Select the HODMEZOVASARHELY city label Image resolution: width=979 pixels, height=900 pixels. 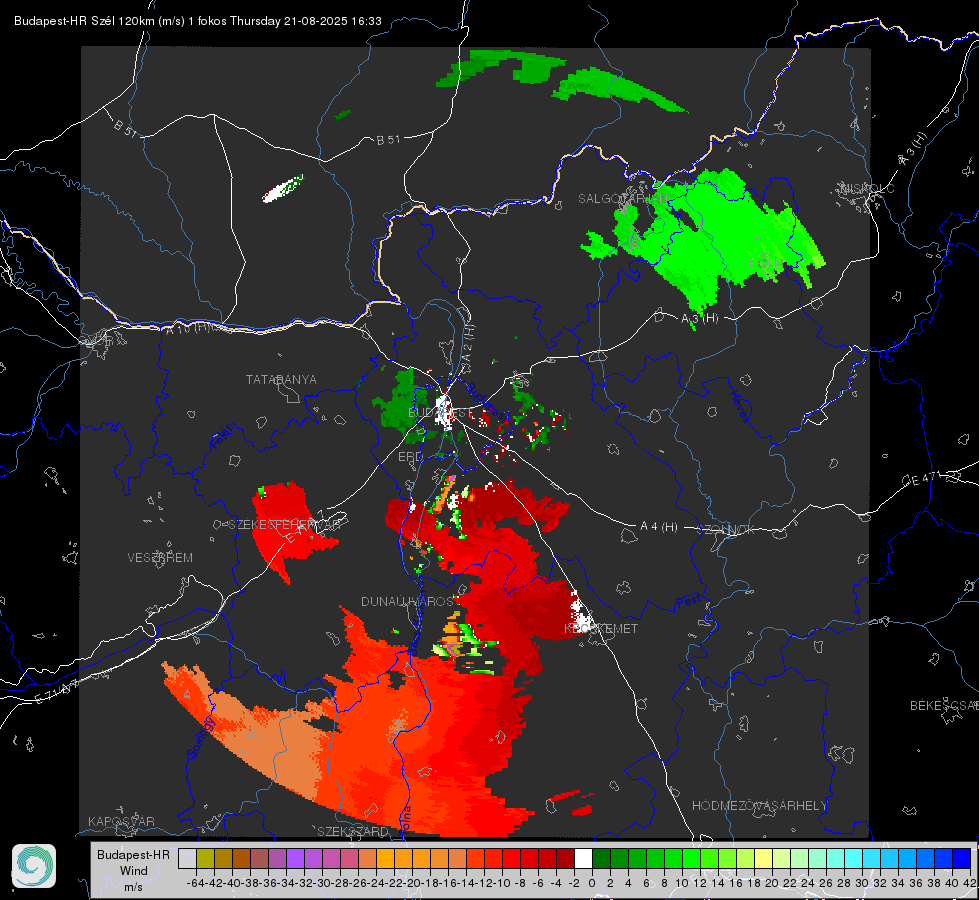coord(760,806)
